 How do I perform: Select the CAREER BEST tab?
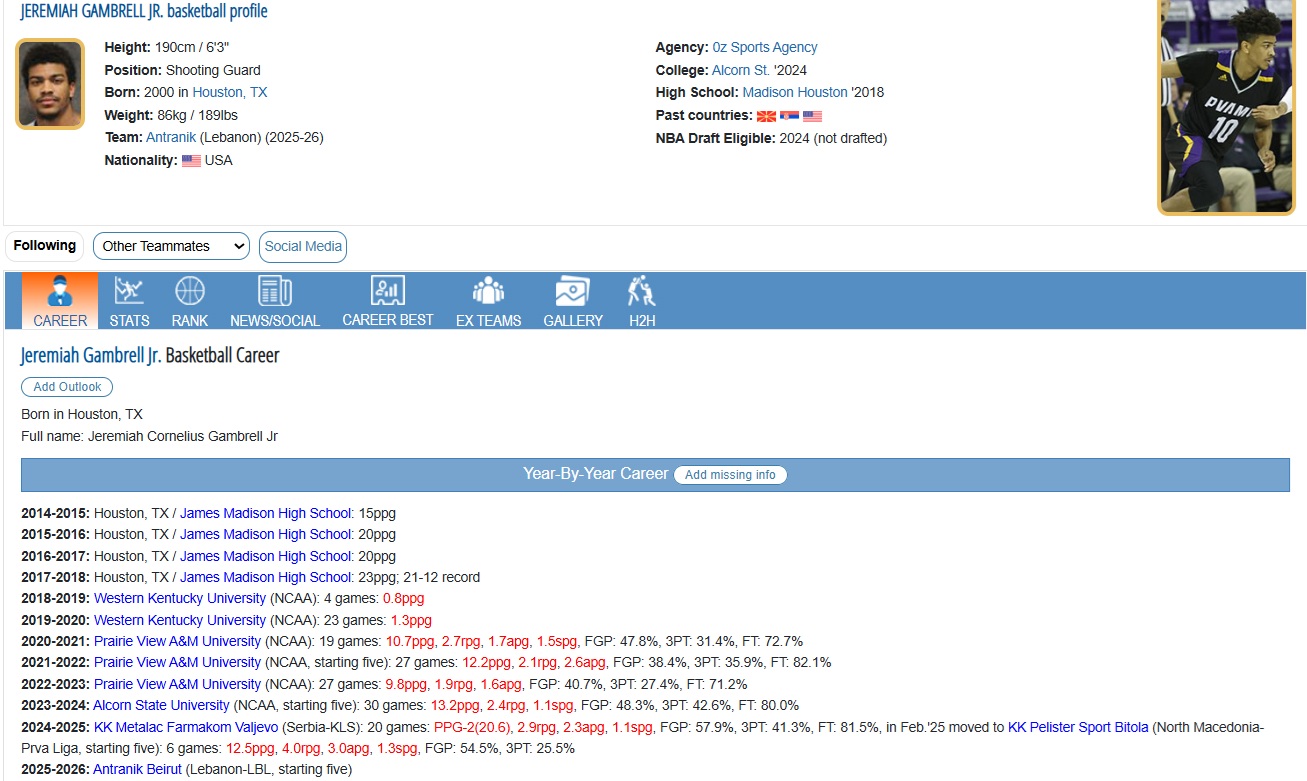coord(388,301)
